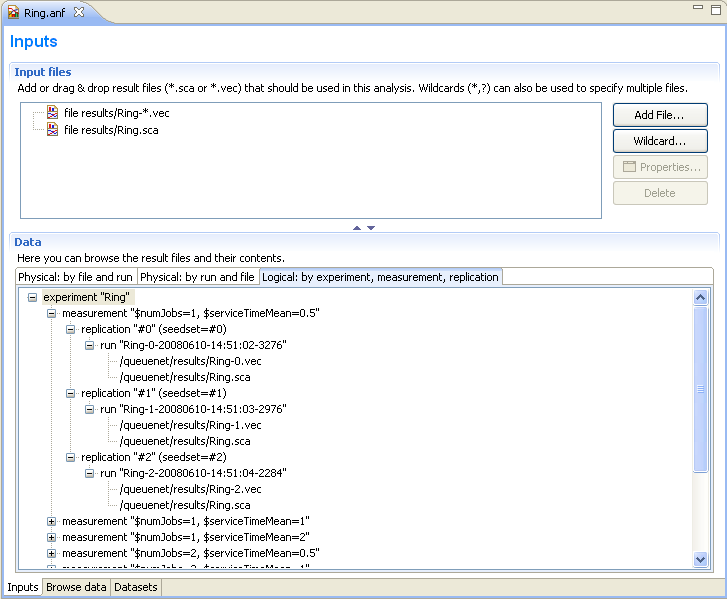Minimize the editor area
The image size is (727, 599).
698,7
